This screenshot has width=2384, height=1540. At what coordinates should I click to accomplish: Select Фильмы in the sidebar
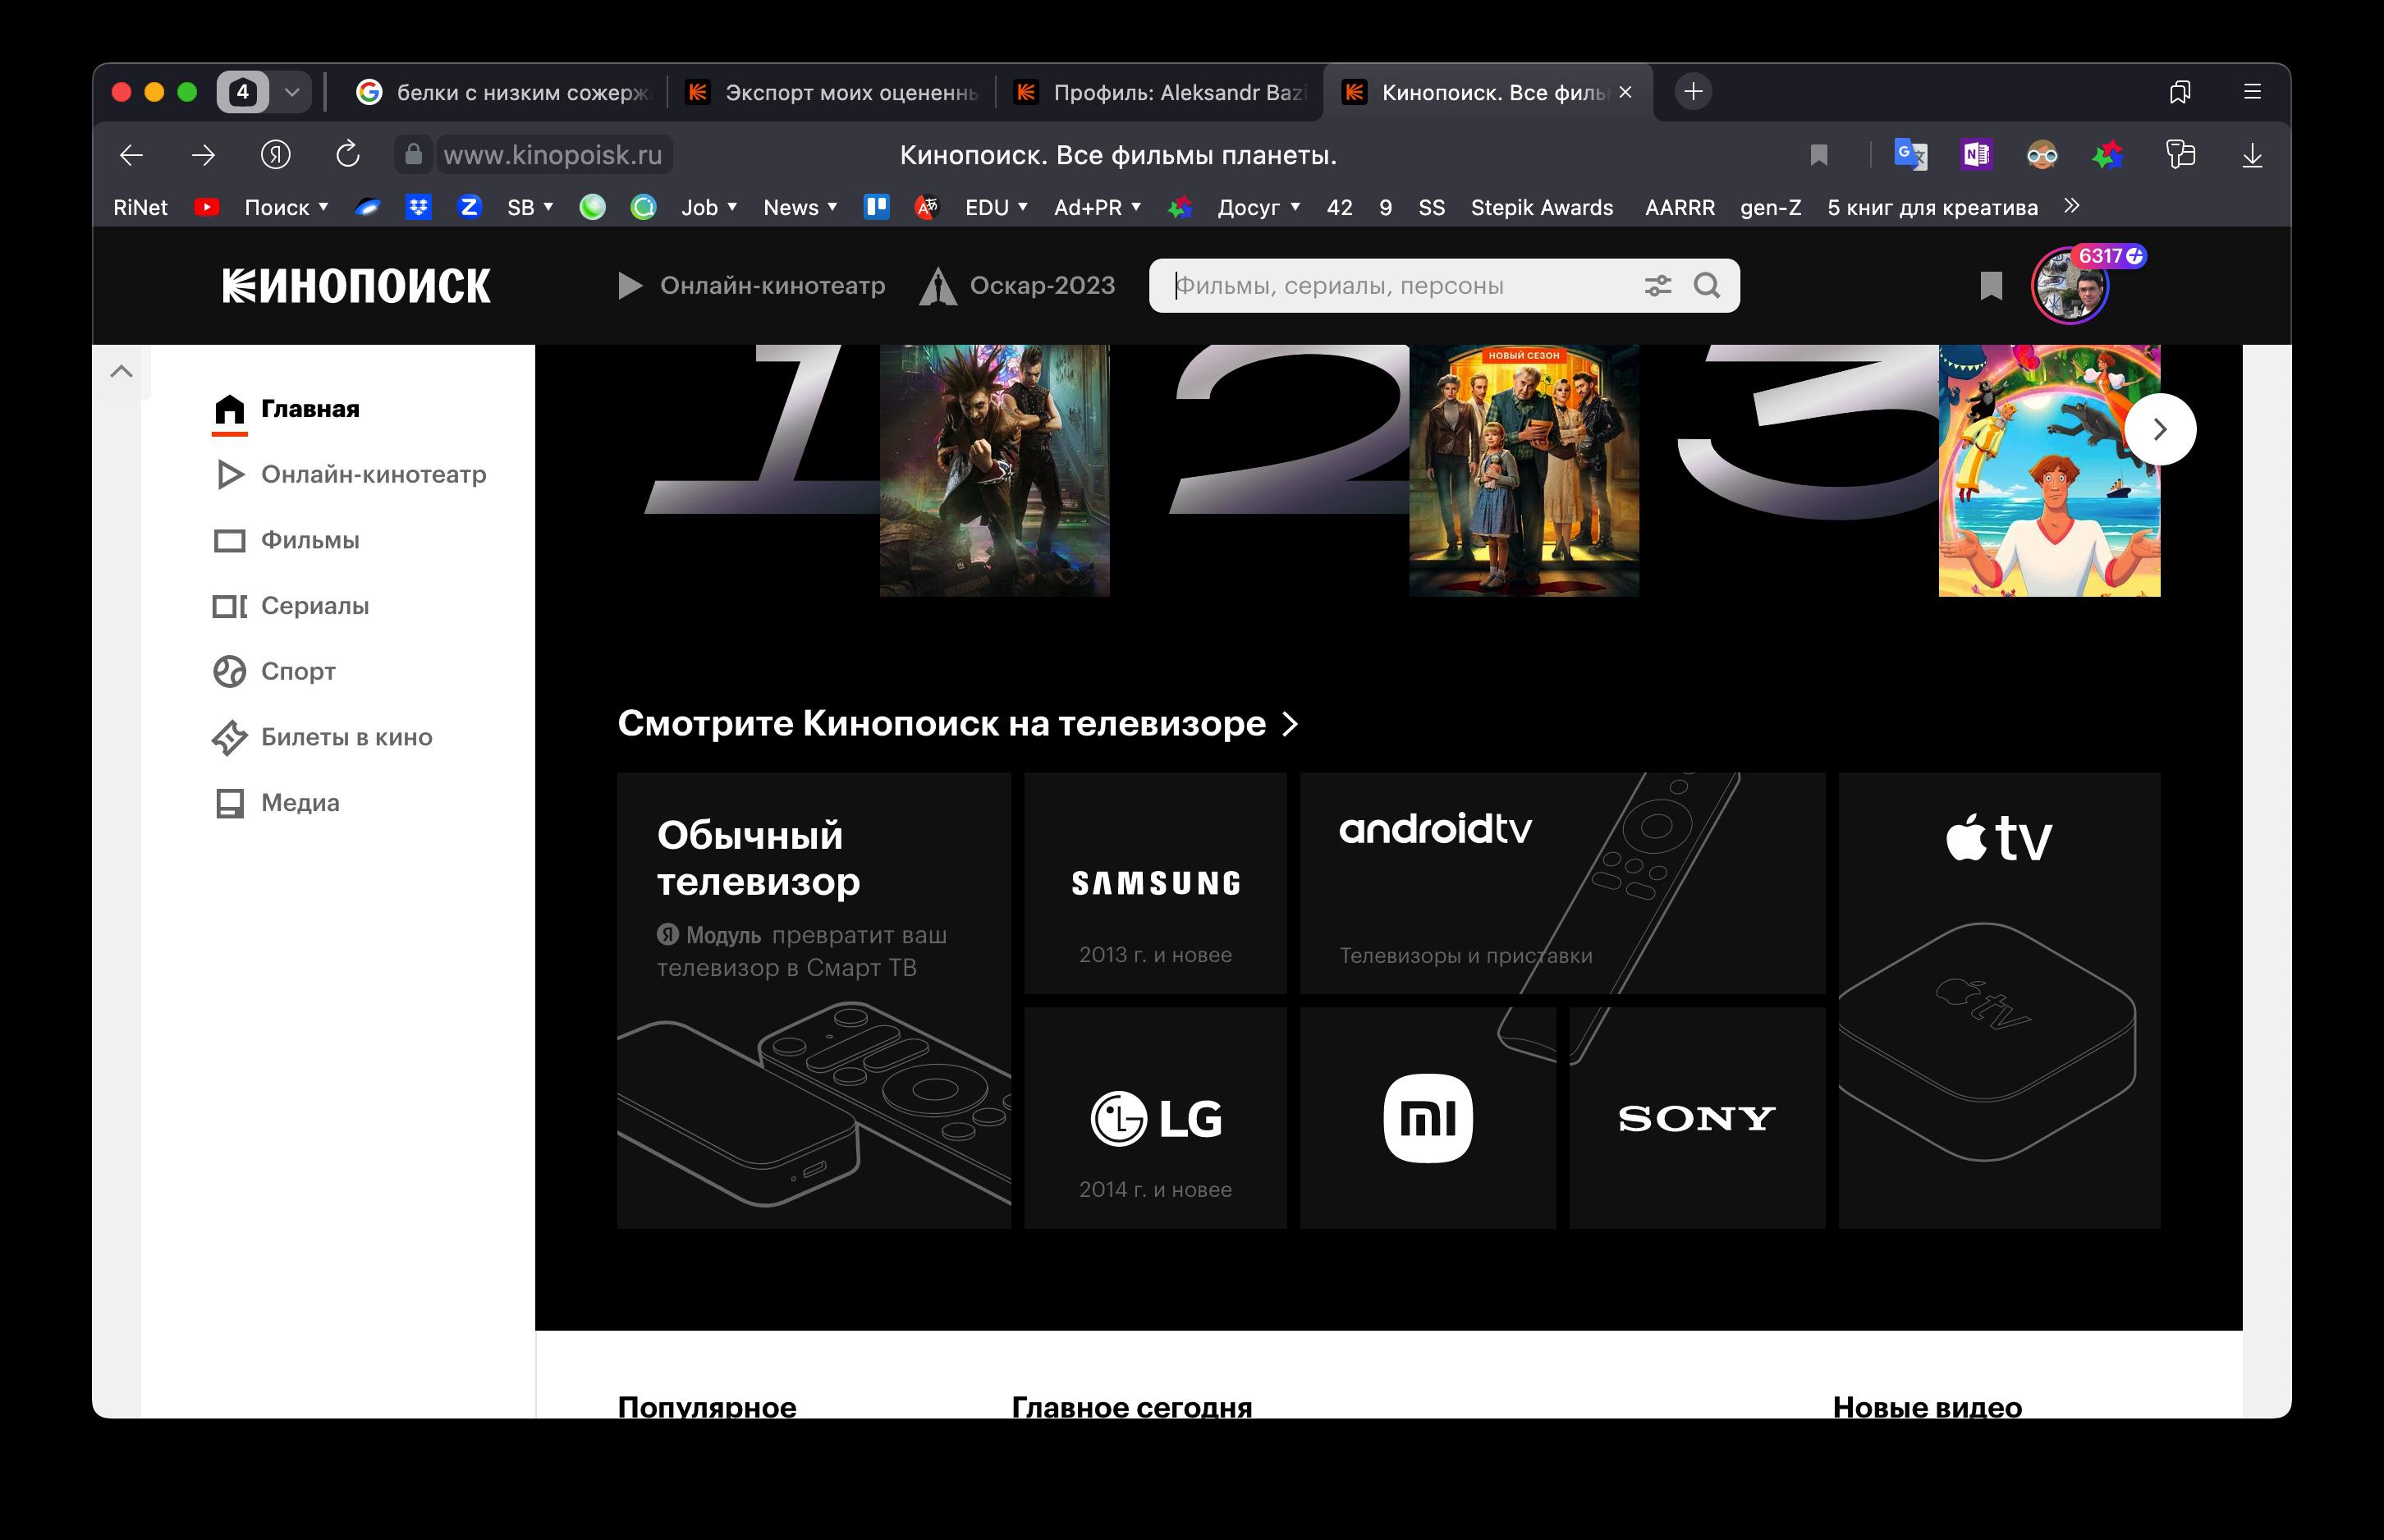(286, 540)
